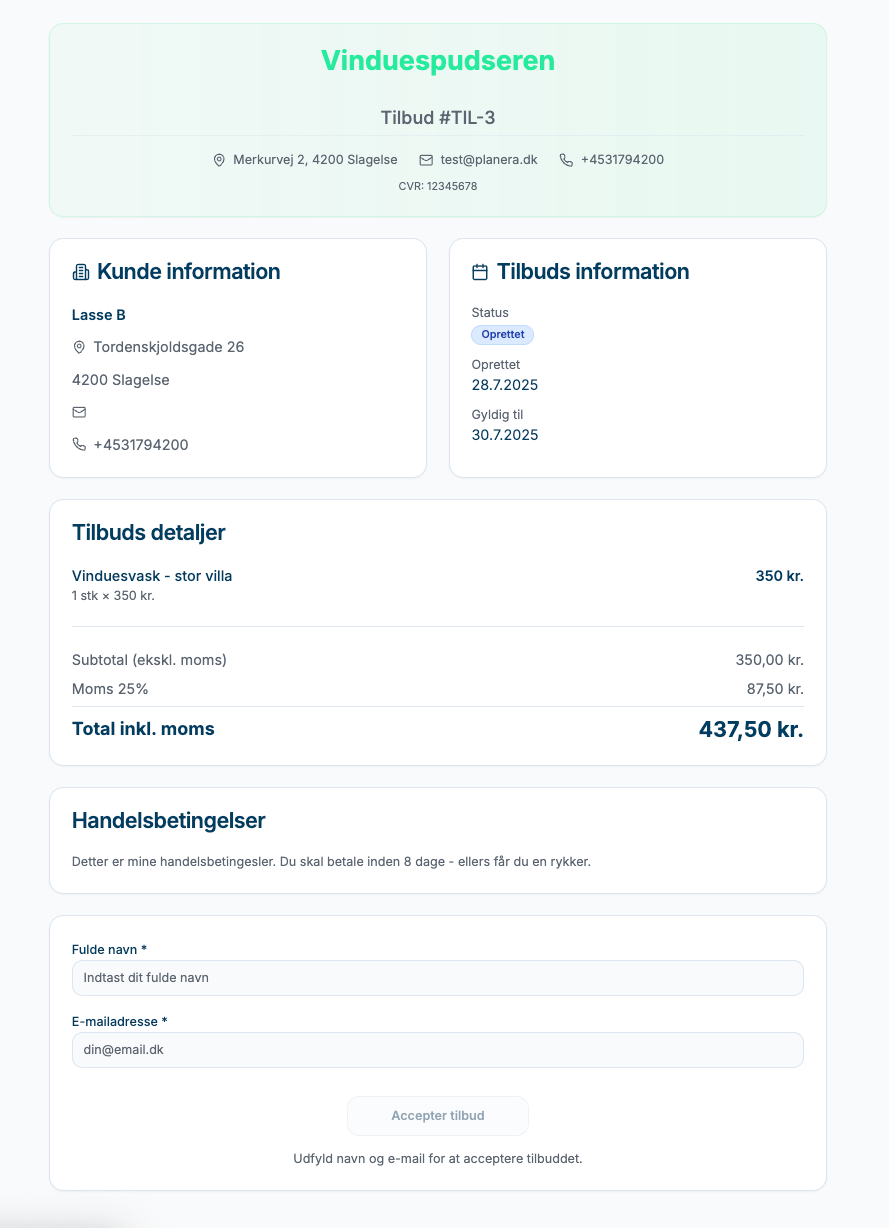Click the map pin icon beside Merkurvej 2
Image resolution: width=889 pixels, height=1228 pixels.
click(219, 160)
